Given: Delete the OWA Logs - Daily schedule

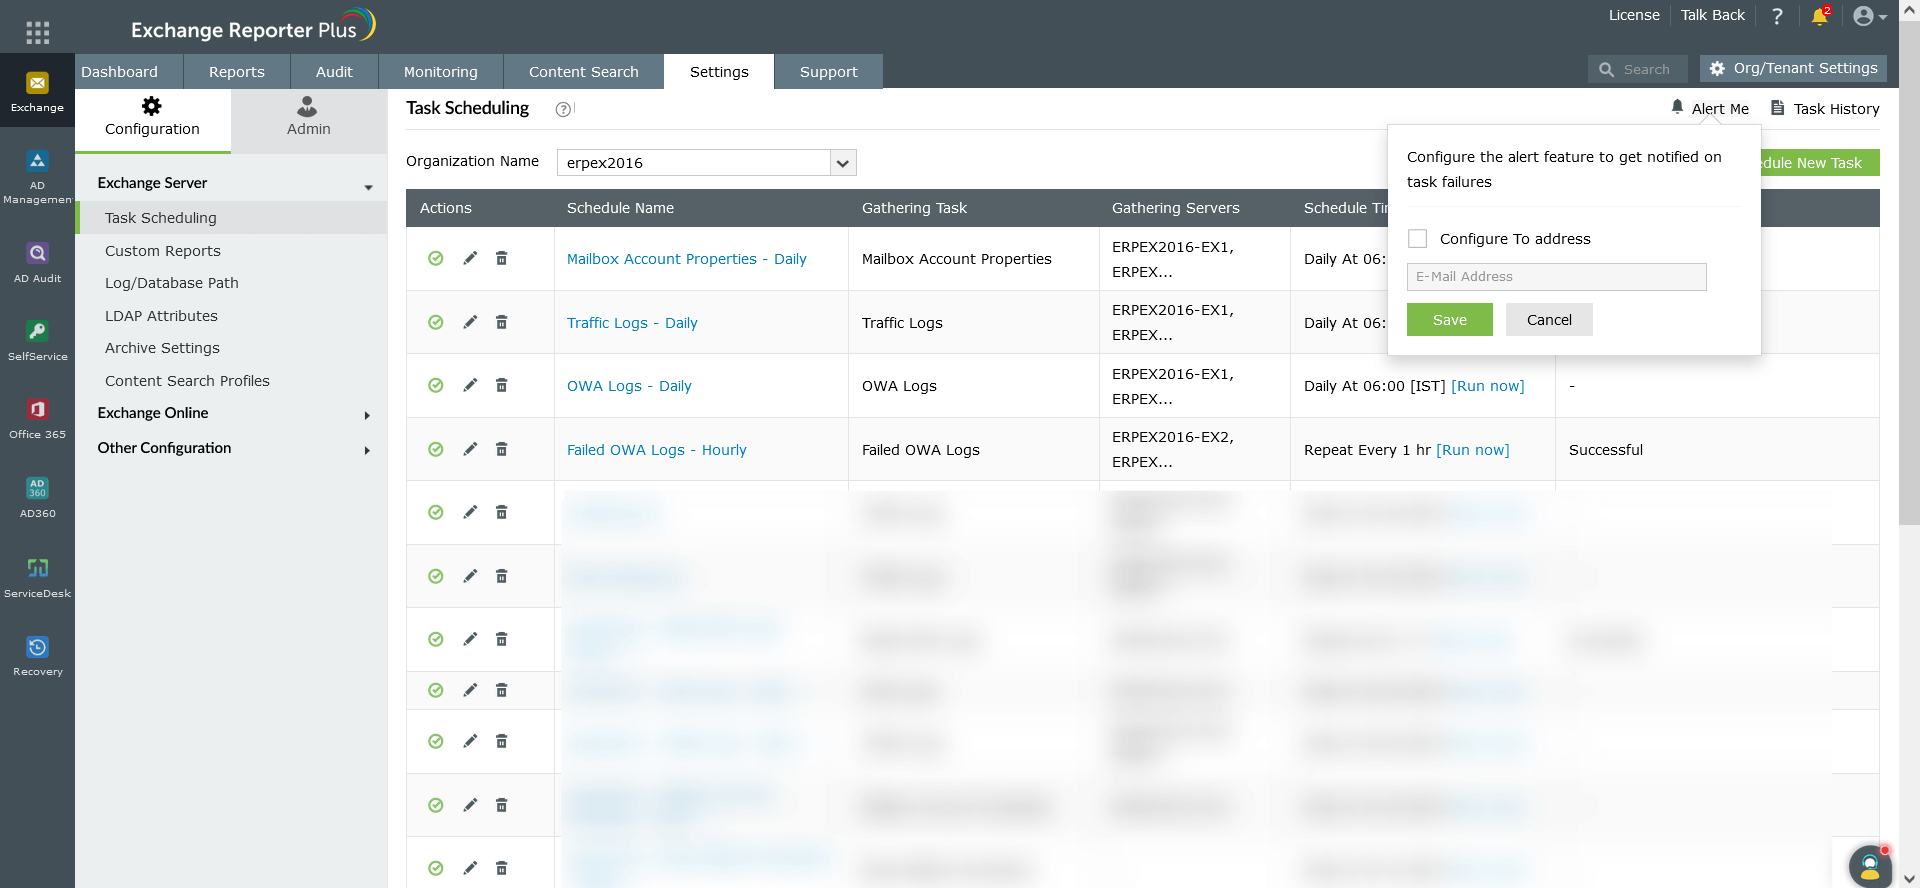Looking at the screenshot, I should (502, 385).
